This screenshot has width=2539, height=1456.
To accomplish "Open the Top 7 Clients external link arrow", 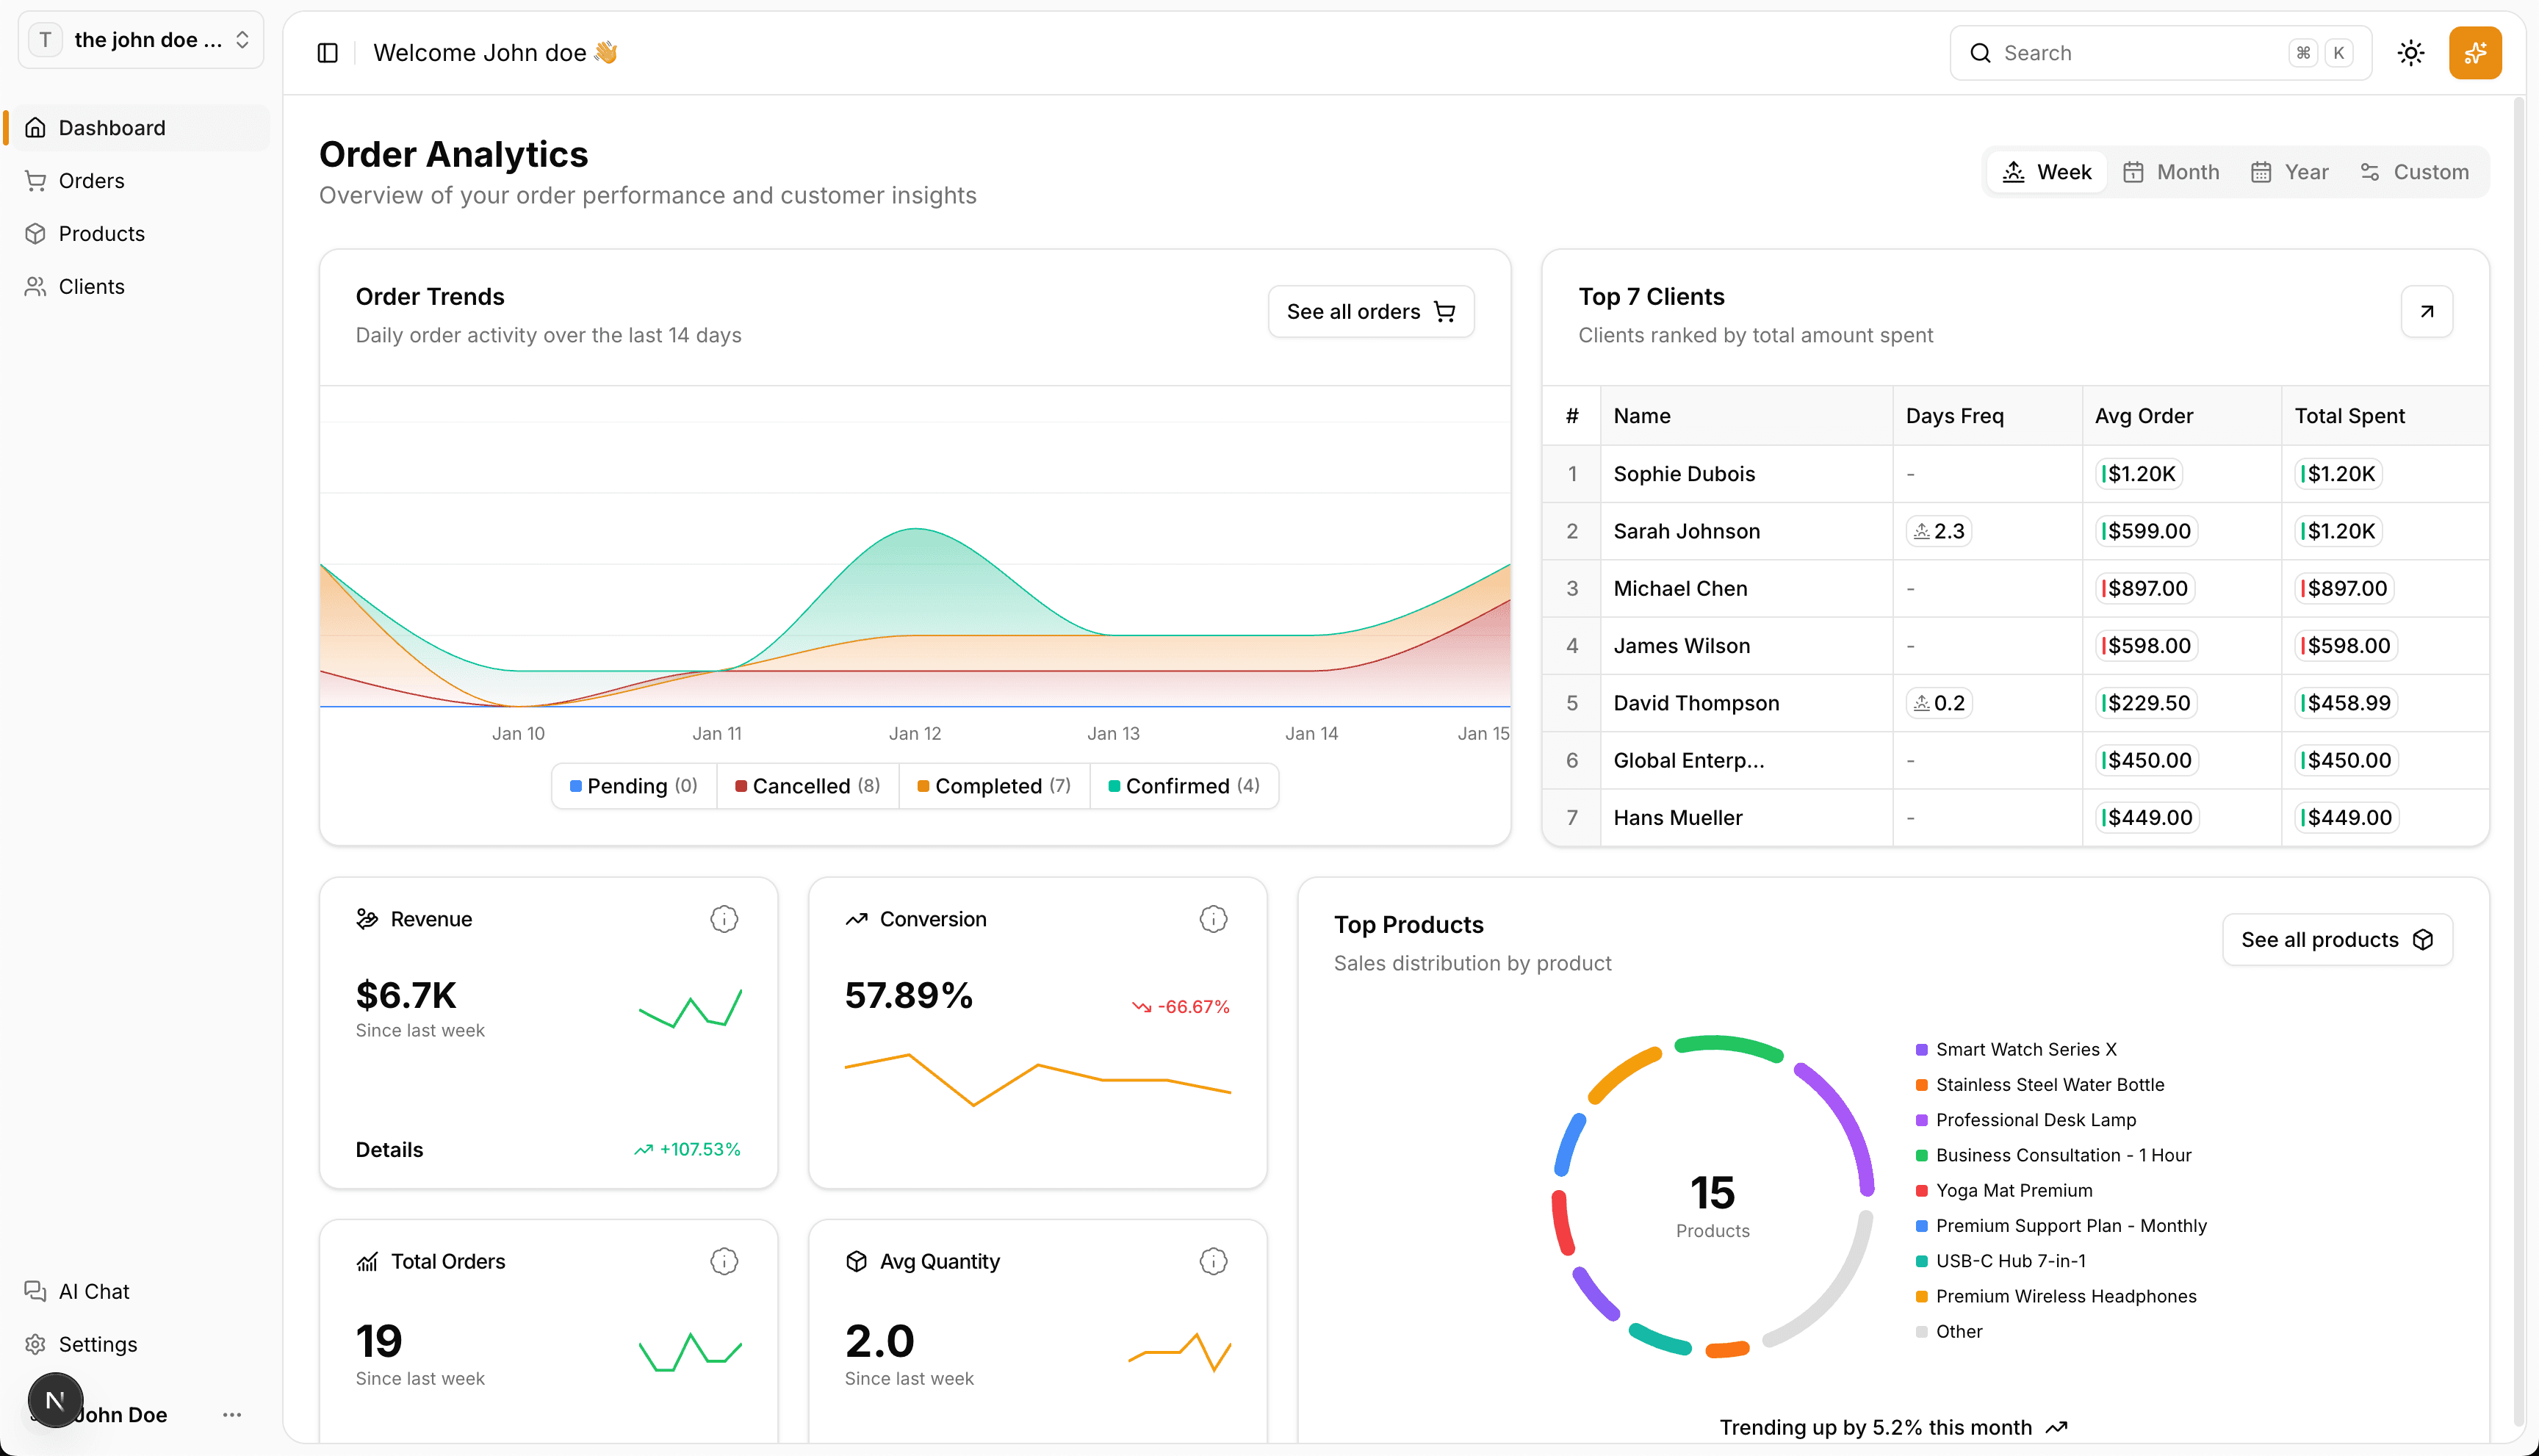I will (x=2427, y=311).
